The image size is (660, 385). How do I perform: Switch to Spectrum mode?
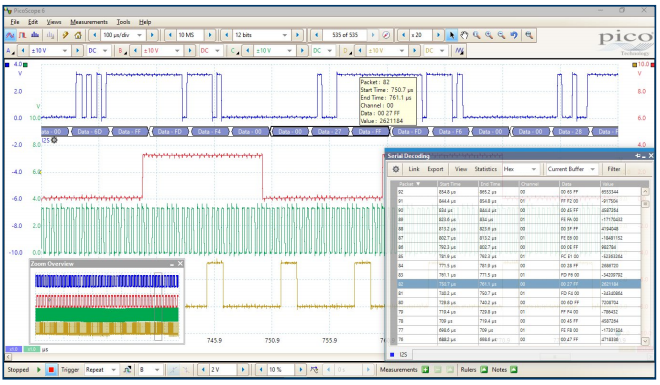(35, 35)
